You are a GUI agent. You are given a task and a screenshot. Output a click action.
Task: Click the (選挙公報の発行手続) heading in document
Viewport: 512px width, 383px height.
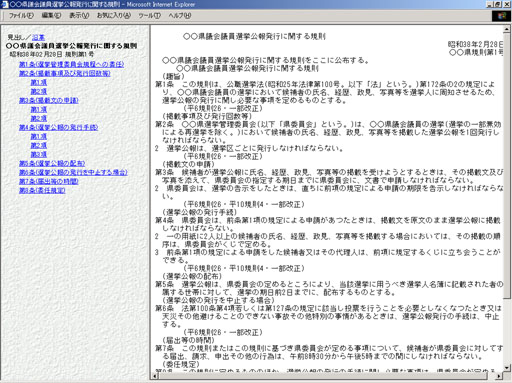(x=200, y=212)
